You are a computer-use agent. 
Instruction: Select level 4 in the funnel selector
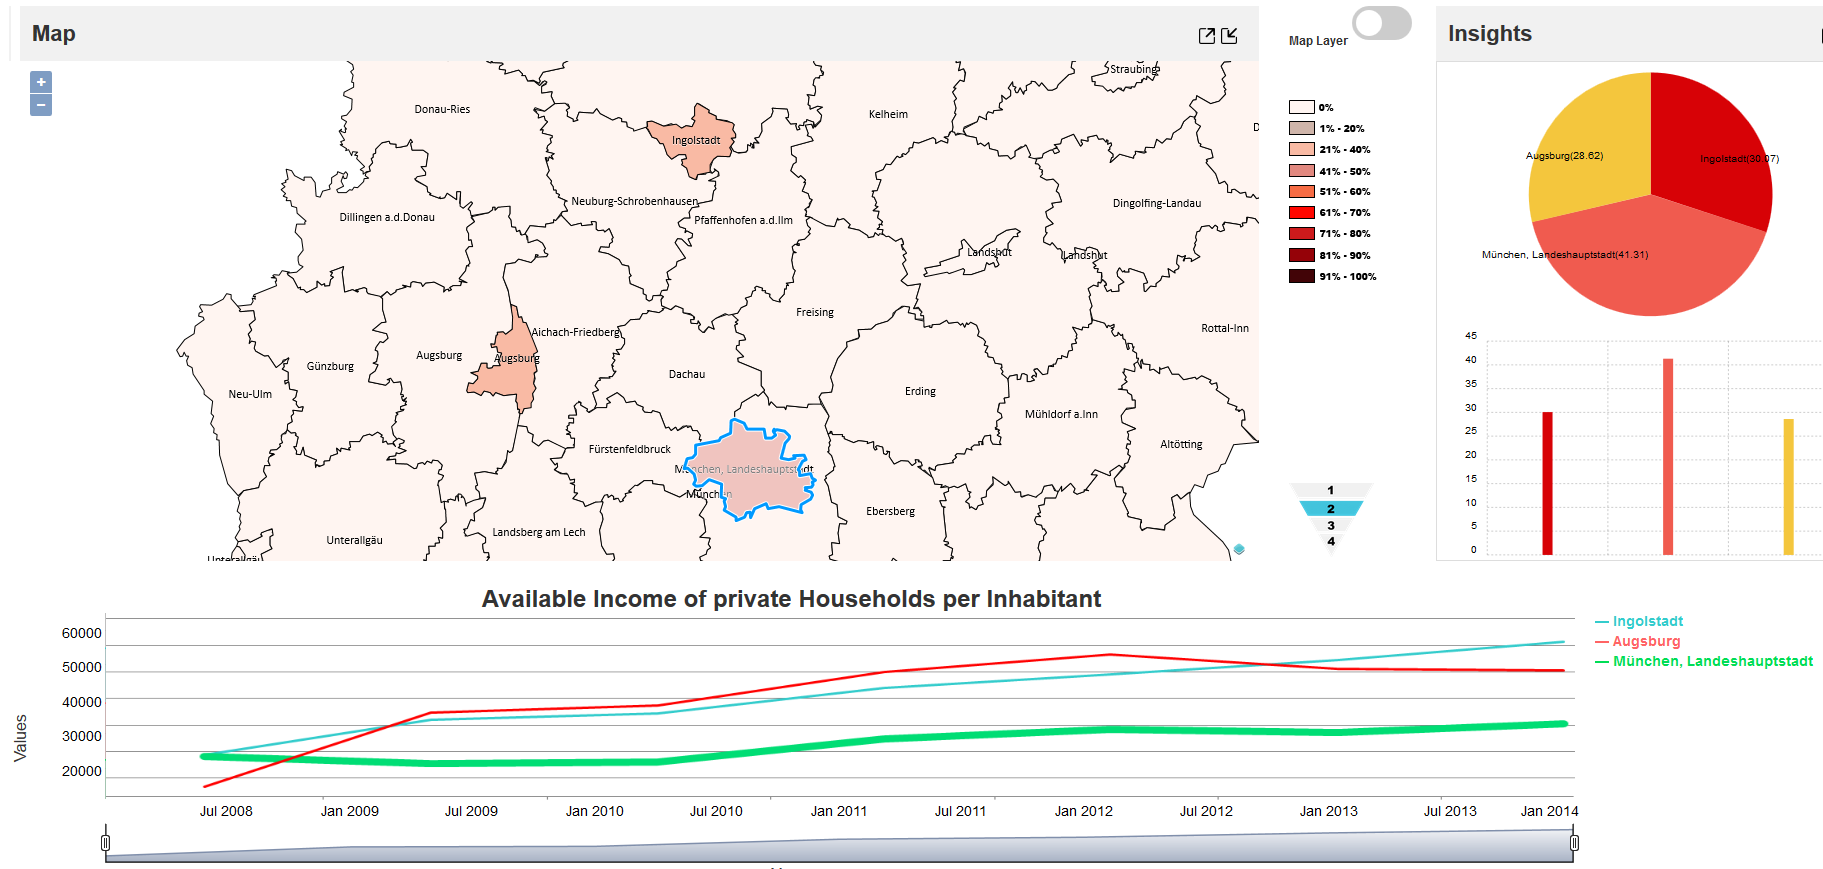1331,541
